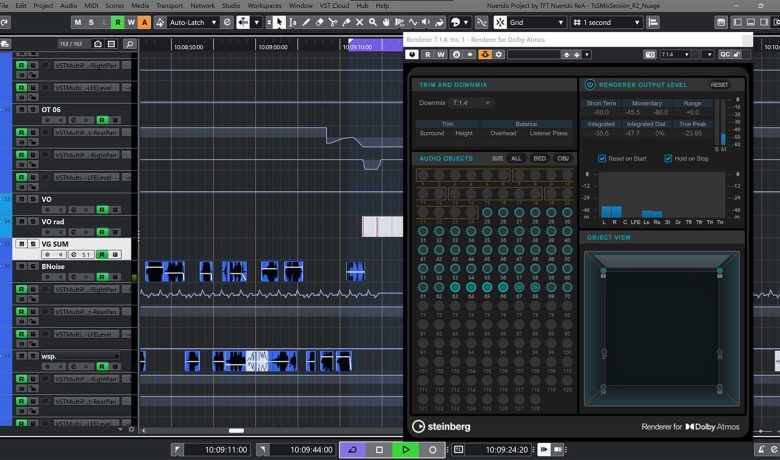Image resolution: width=780 pixels, height=460 pixels.
Task: Click the transport Record button
Action: (432, 450)
